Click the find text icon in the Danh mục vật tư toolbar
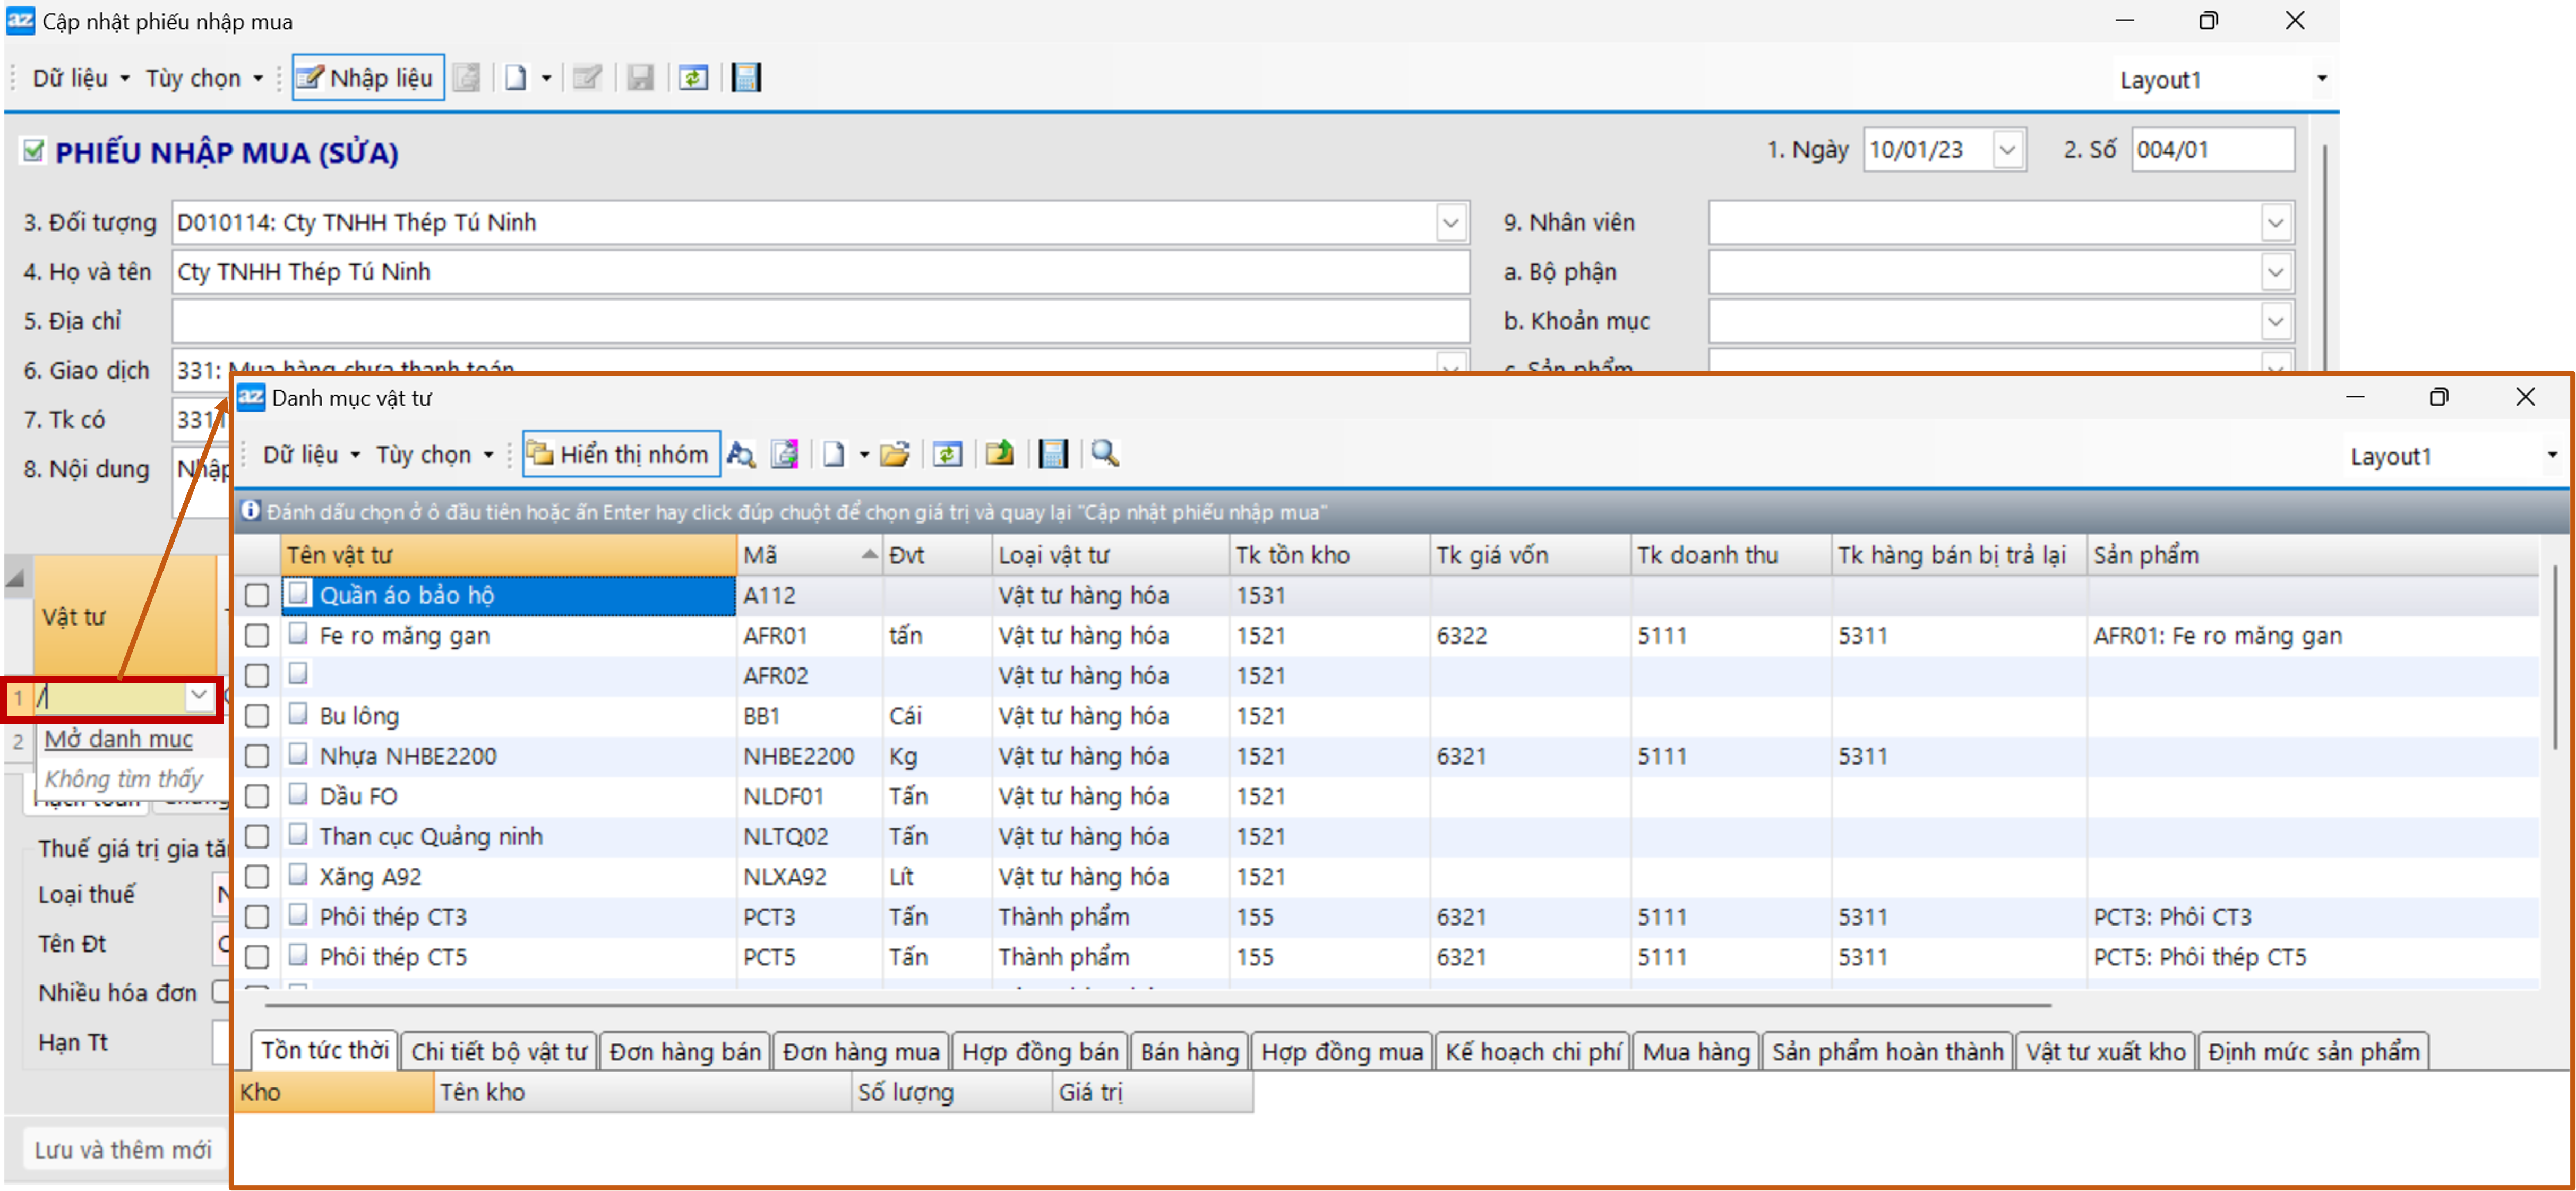Viewport: 2576px width, 1191px height. 740,455
